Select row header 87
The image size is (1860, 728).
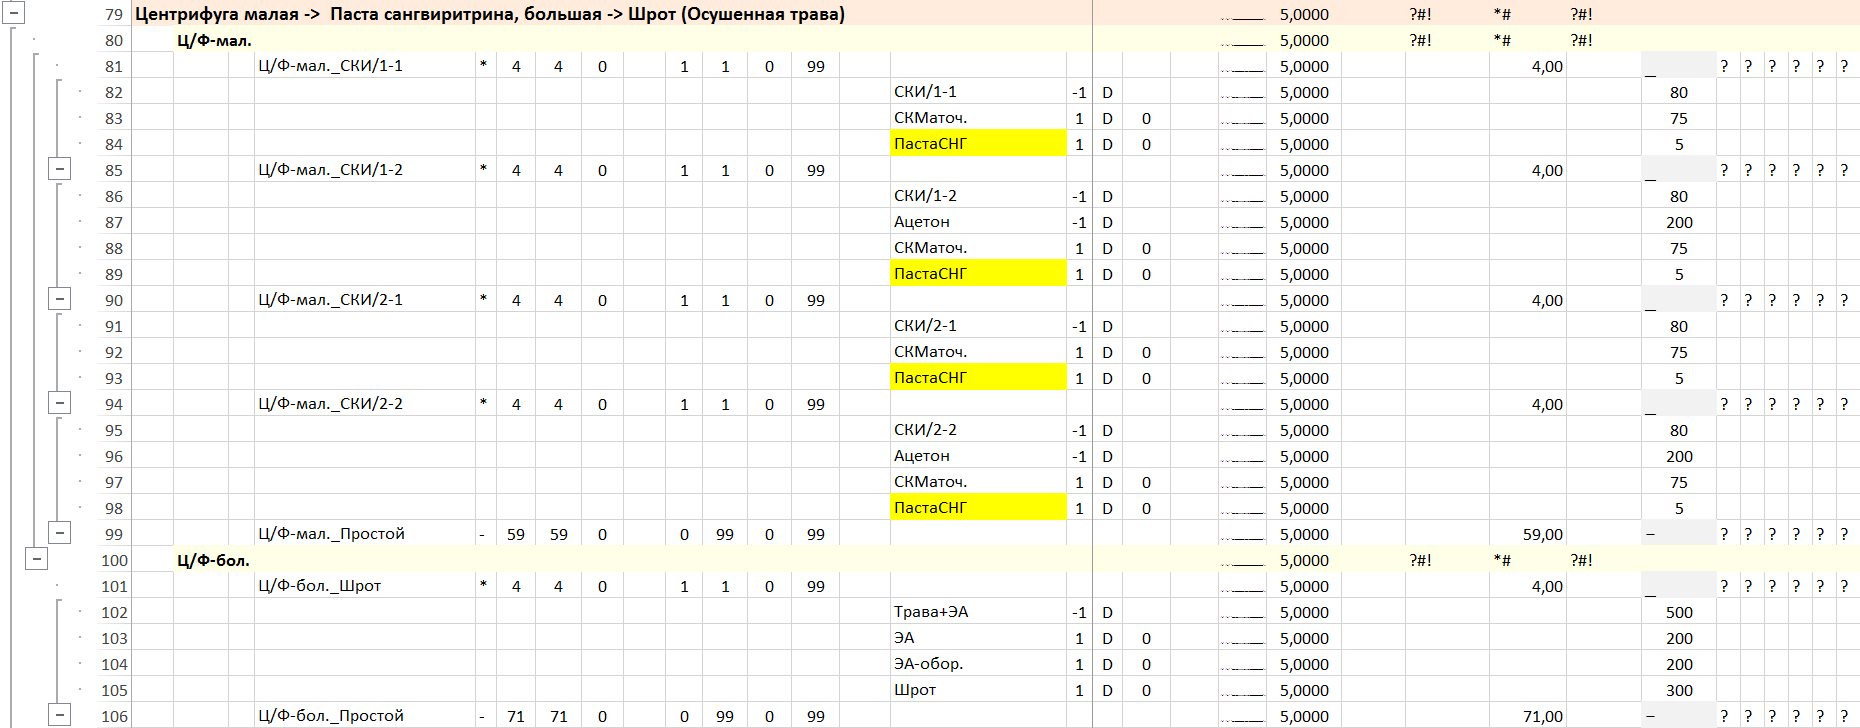tap(114, 222)
